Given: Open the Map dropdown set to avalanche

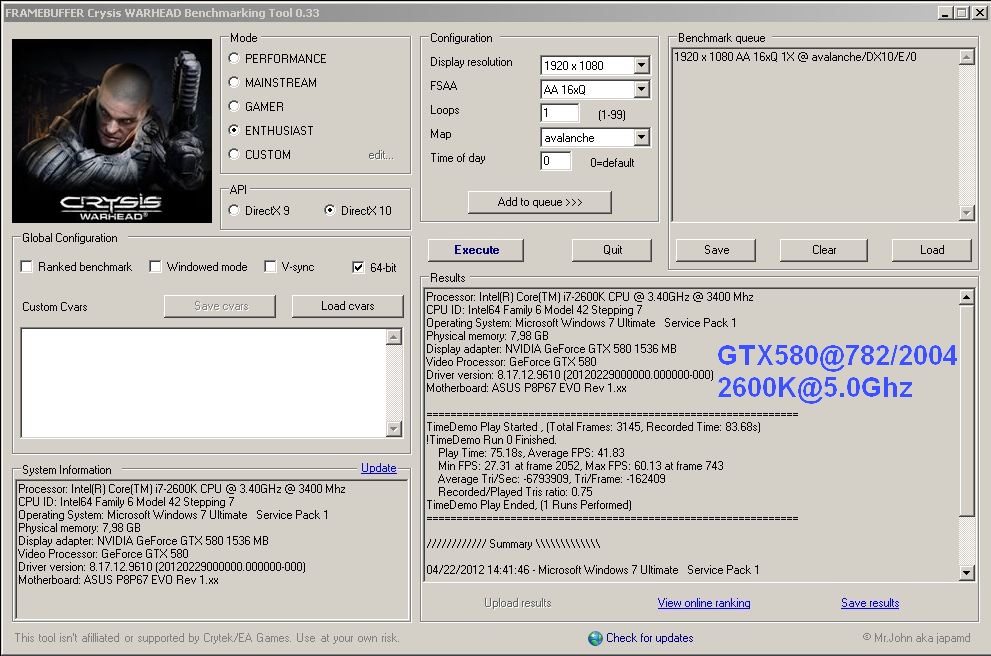Looking at the screenshot, I should (641, 137).
